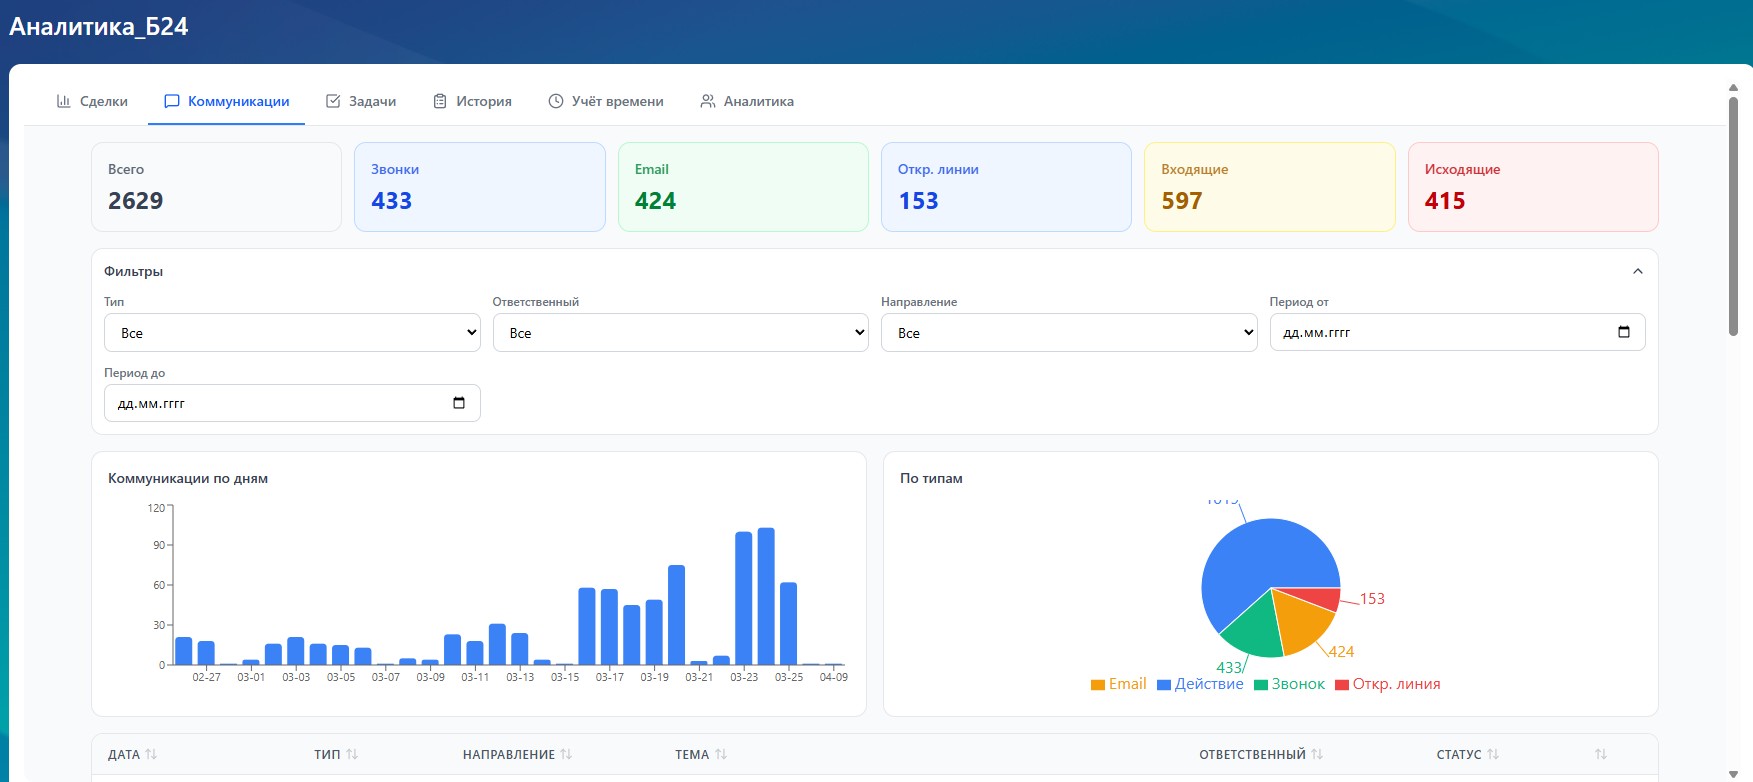Image resolution: width=1753 pixels, height=782 pixels.
Task: Open the Тип filter dropdown
Action: 292,333
